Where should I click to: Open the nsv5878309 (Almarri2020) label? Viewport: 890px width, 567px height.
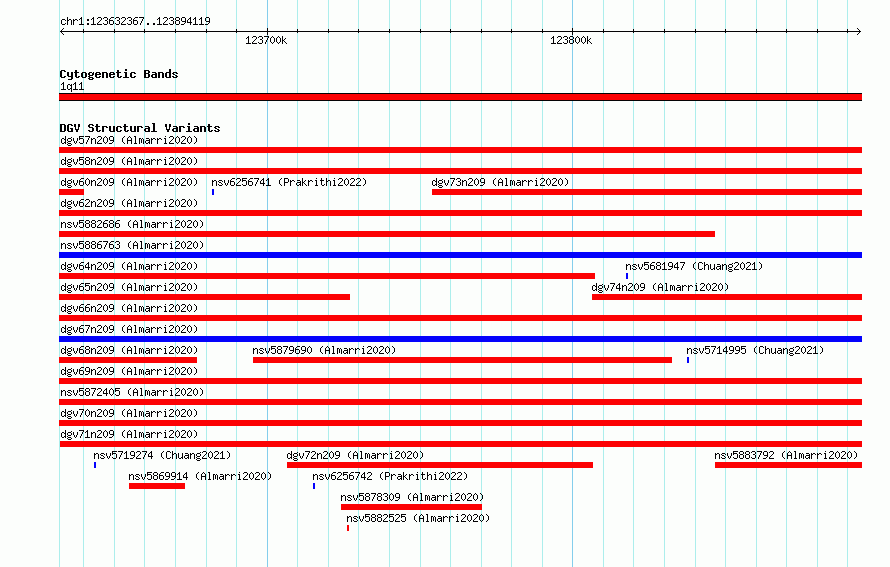pos(412,497)
